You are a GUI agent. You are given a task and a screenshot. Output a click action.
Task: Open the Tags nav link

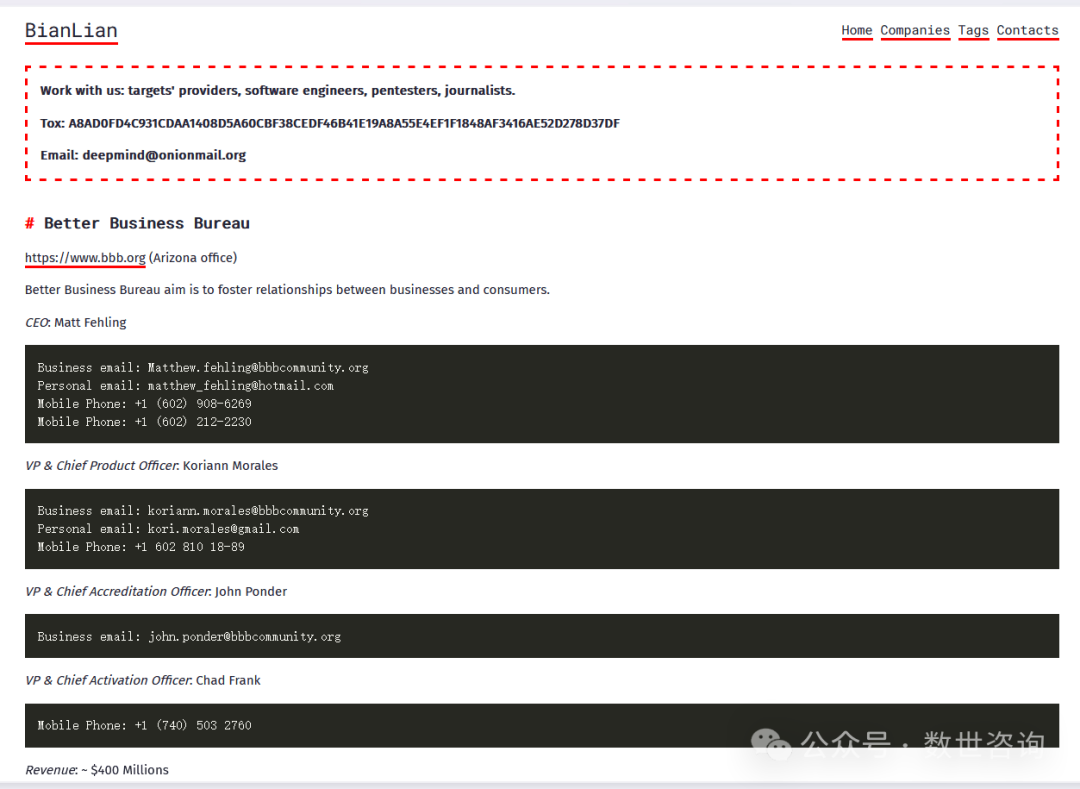[x=973, y=30]
